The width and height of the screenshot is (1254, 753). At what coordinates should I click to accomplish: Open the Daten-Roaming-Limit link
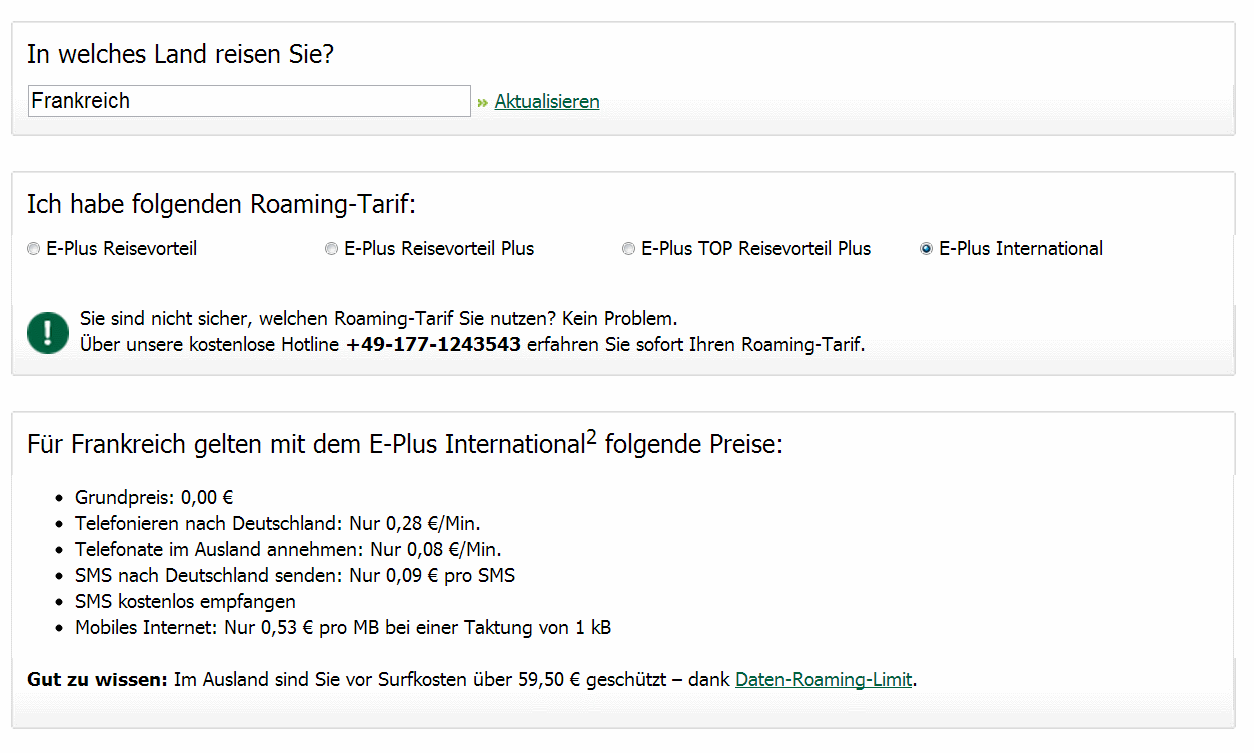824,680
